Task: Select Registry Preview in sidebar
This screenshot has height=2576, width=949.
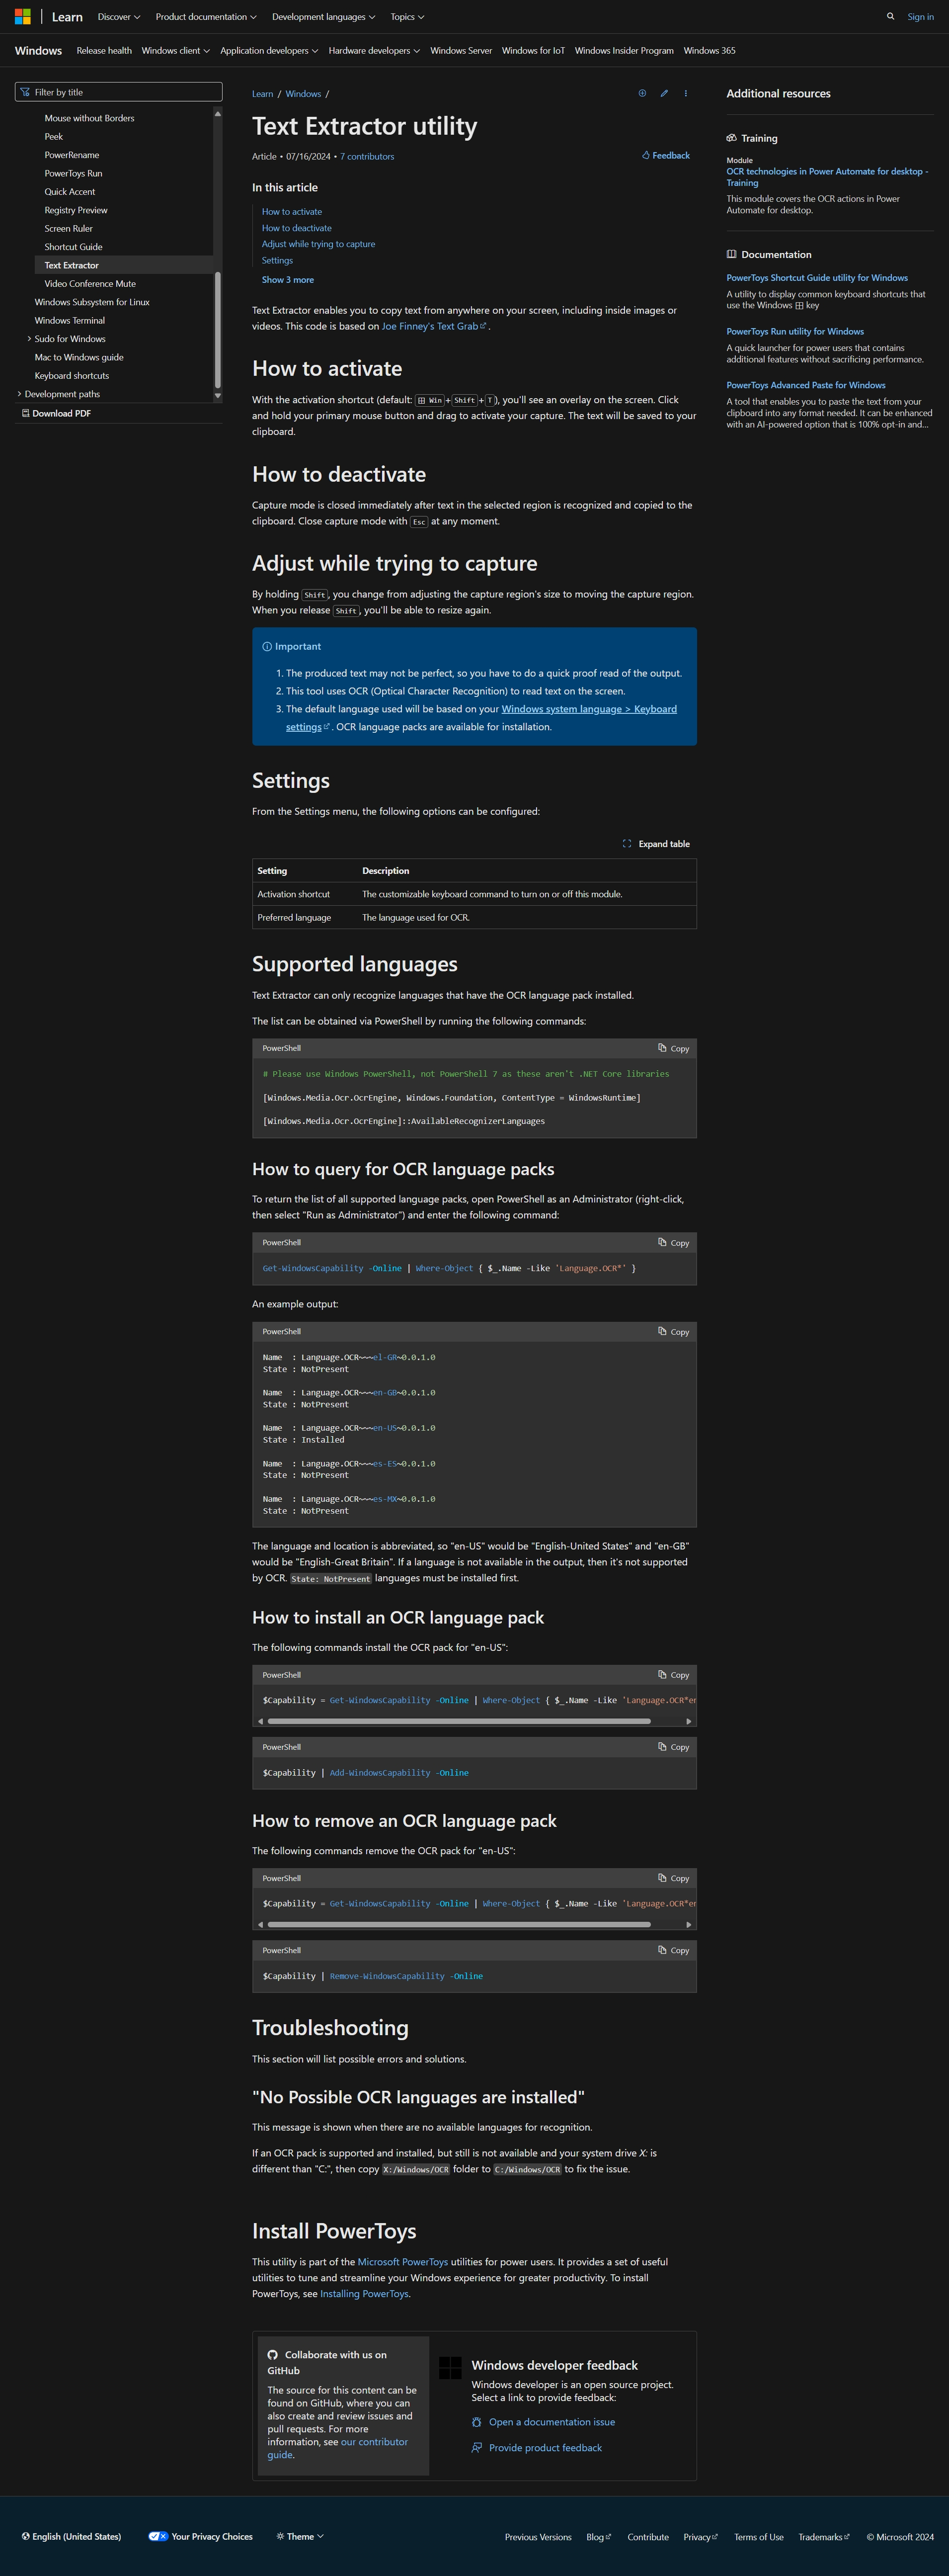Action: coord(76,210)
